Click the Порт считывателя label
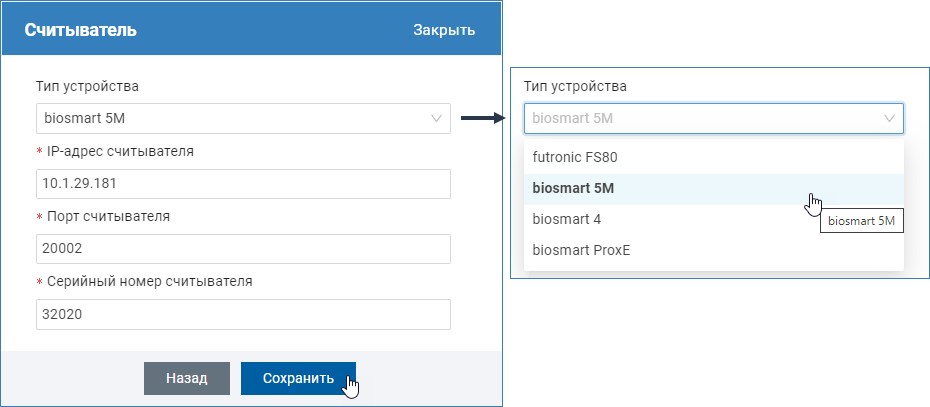The height and width of the screenshot is (407, 930). tap(110, 217)
